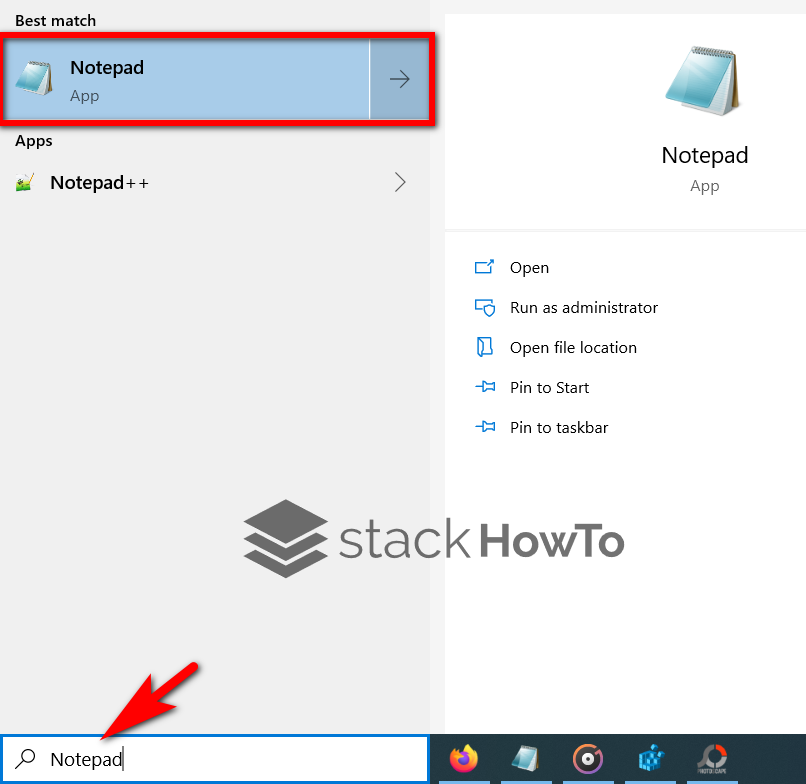Click the pin icon beside Pin to Start
The width and height of the screenshot is (806, 784).
(485, 387)
